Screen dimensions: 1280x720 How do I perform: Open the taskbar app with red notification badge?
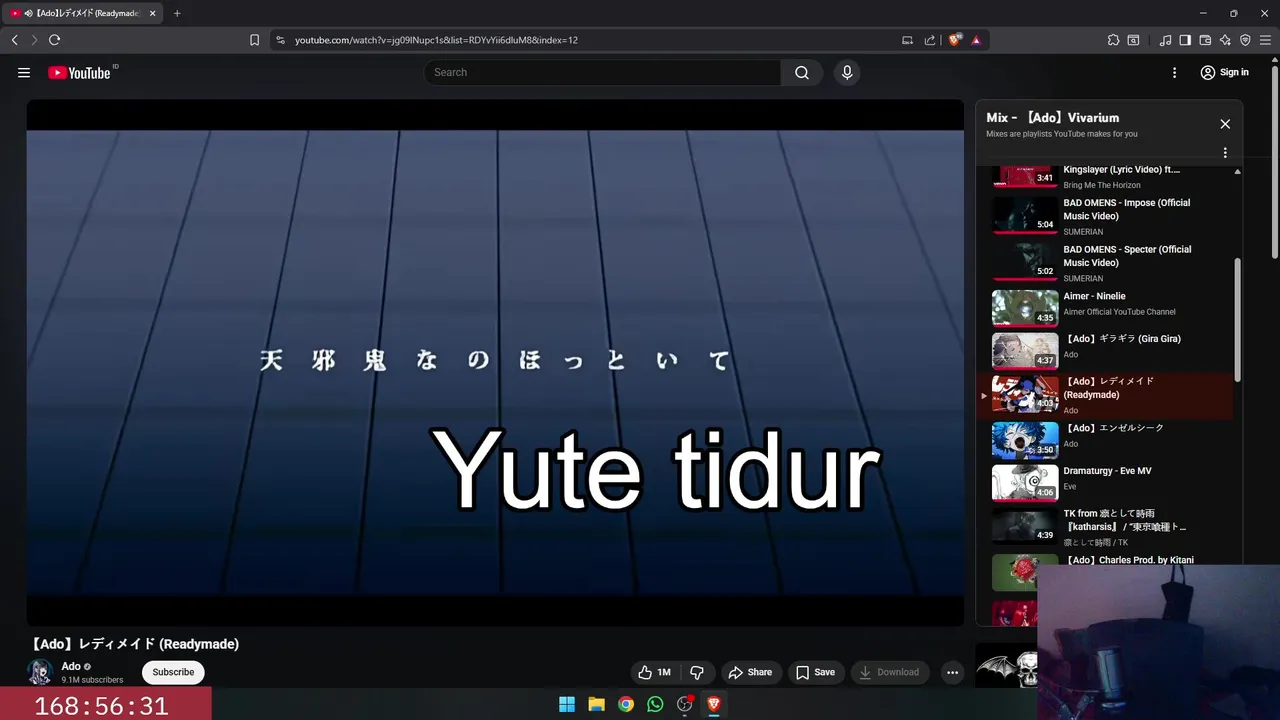(x=685, y=704)
